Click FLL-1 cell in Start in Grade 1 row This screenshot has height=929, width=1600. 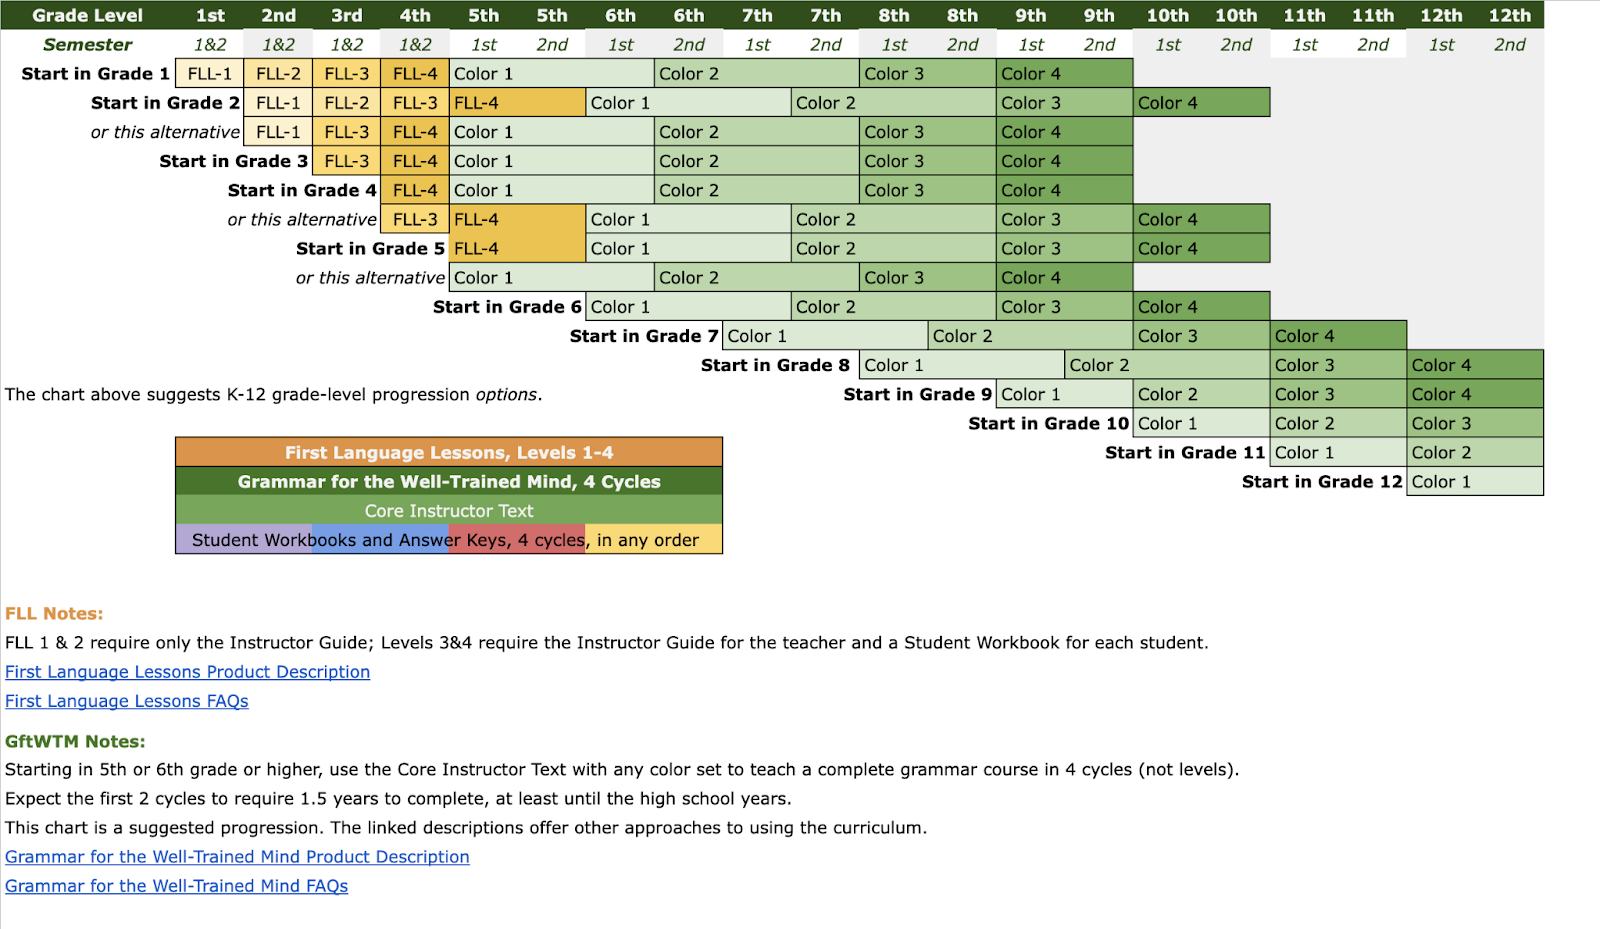pos(210,73)
